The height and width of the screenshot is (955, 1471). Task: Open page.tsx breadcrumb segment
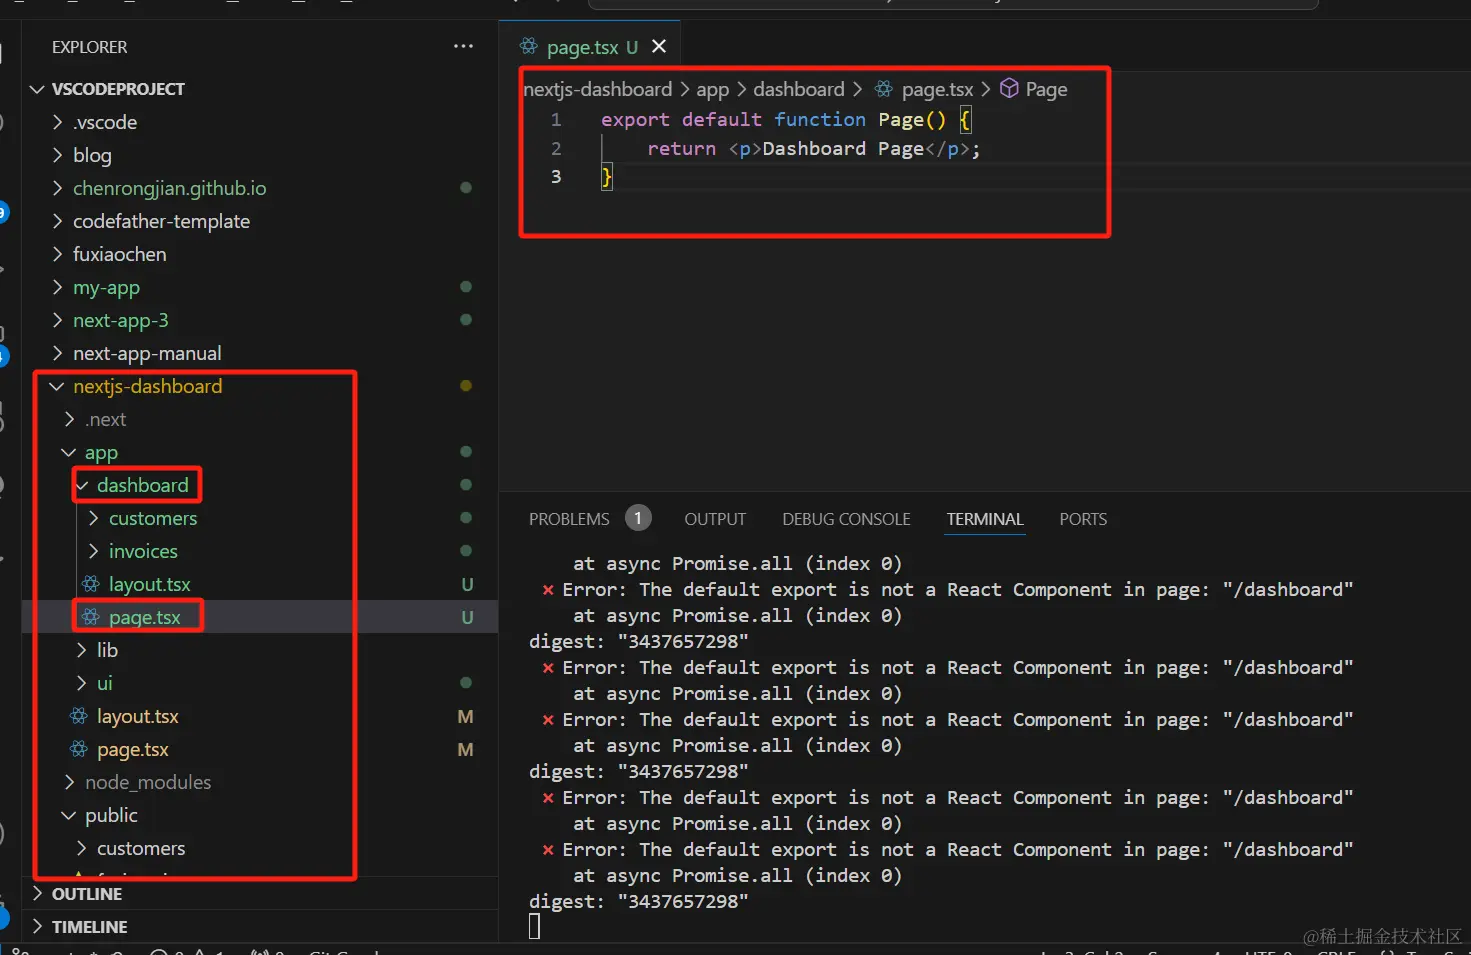[937, 90]
